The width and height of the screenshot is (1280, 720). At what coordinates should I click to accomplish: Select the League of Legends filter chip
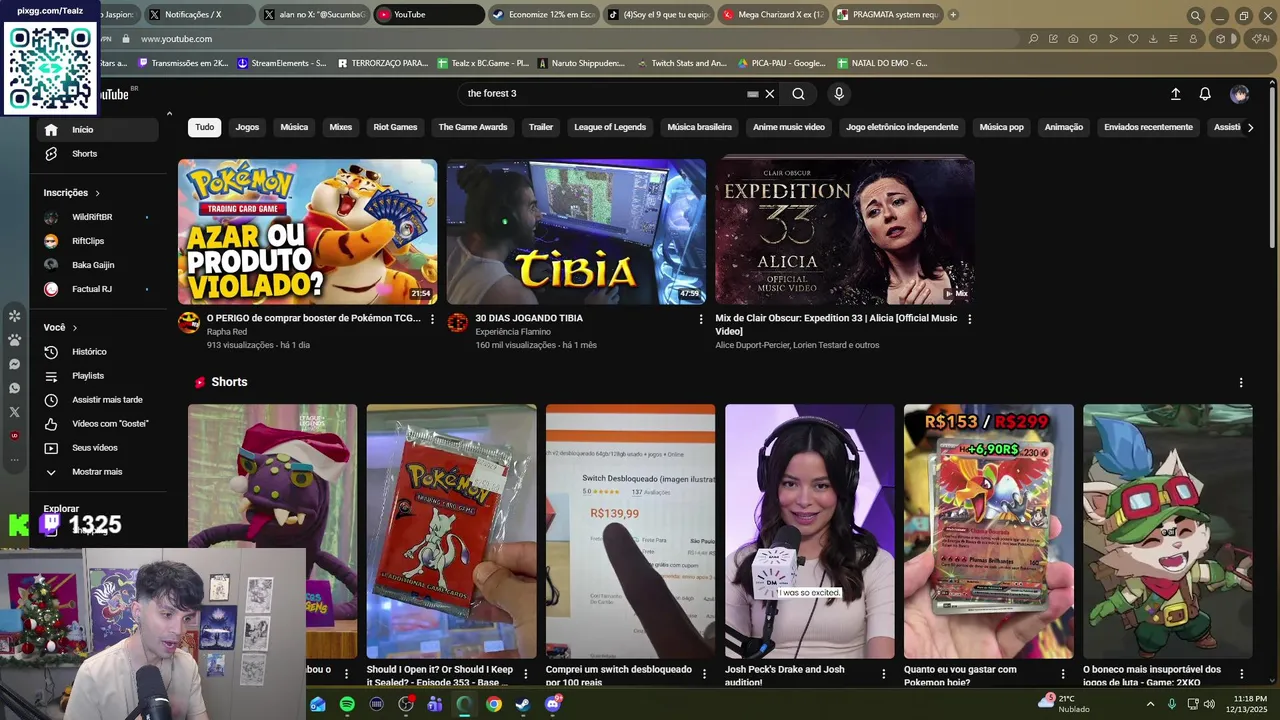coord(610,127)
